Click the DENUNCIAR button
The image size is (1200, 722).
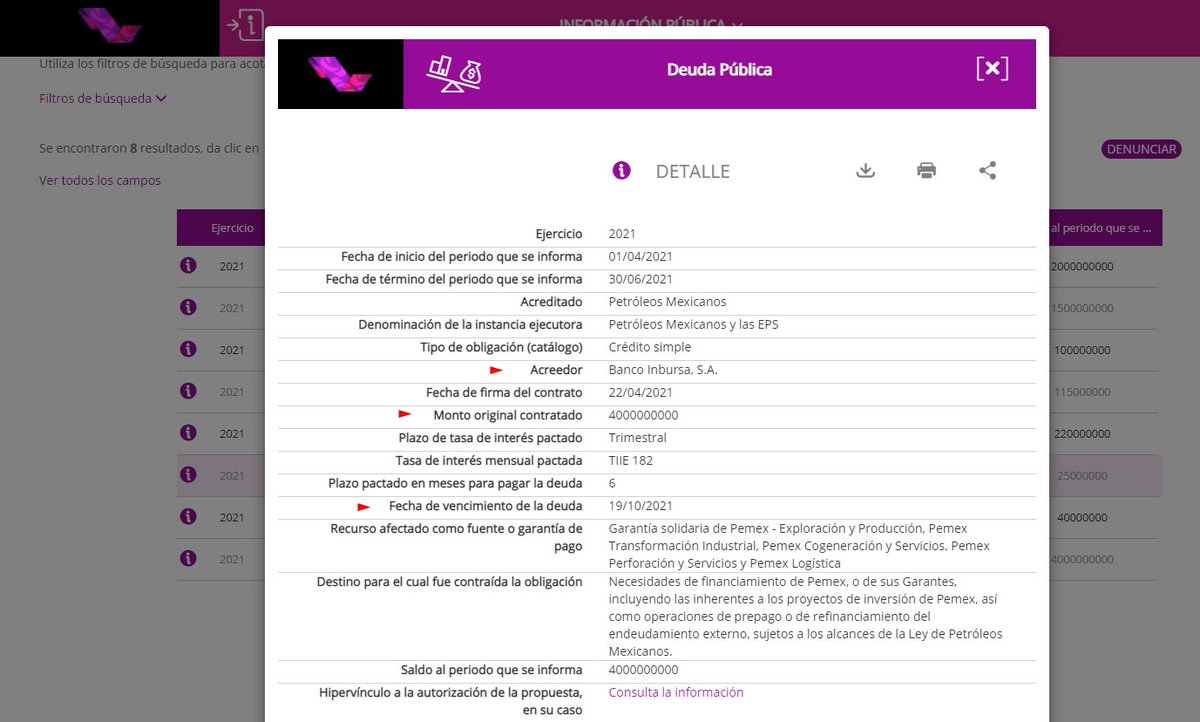point(1141,149)
